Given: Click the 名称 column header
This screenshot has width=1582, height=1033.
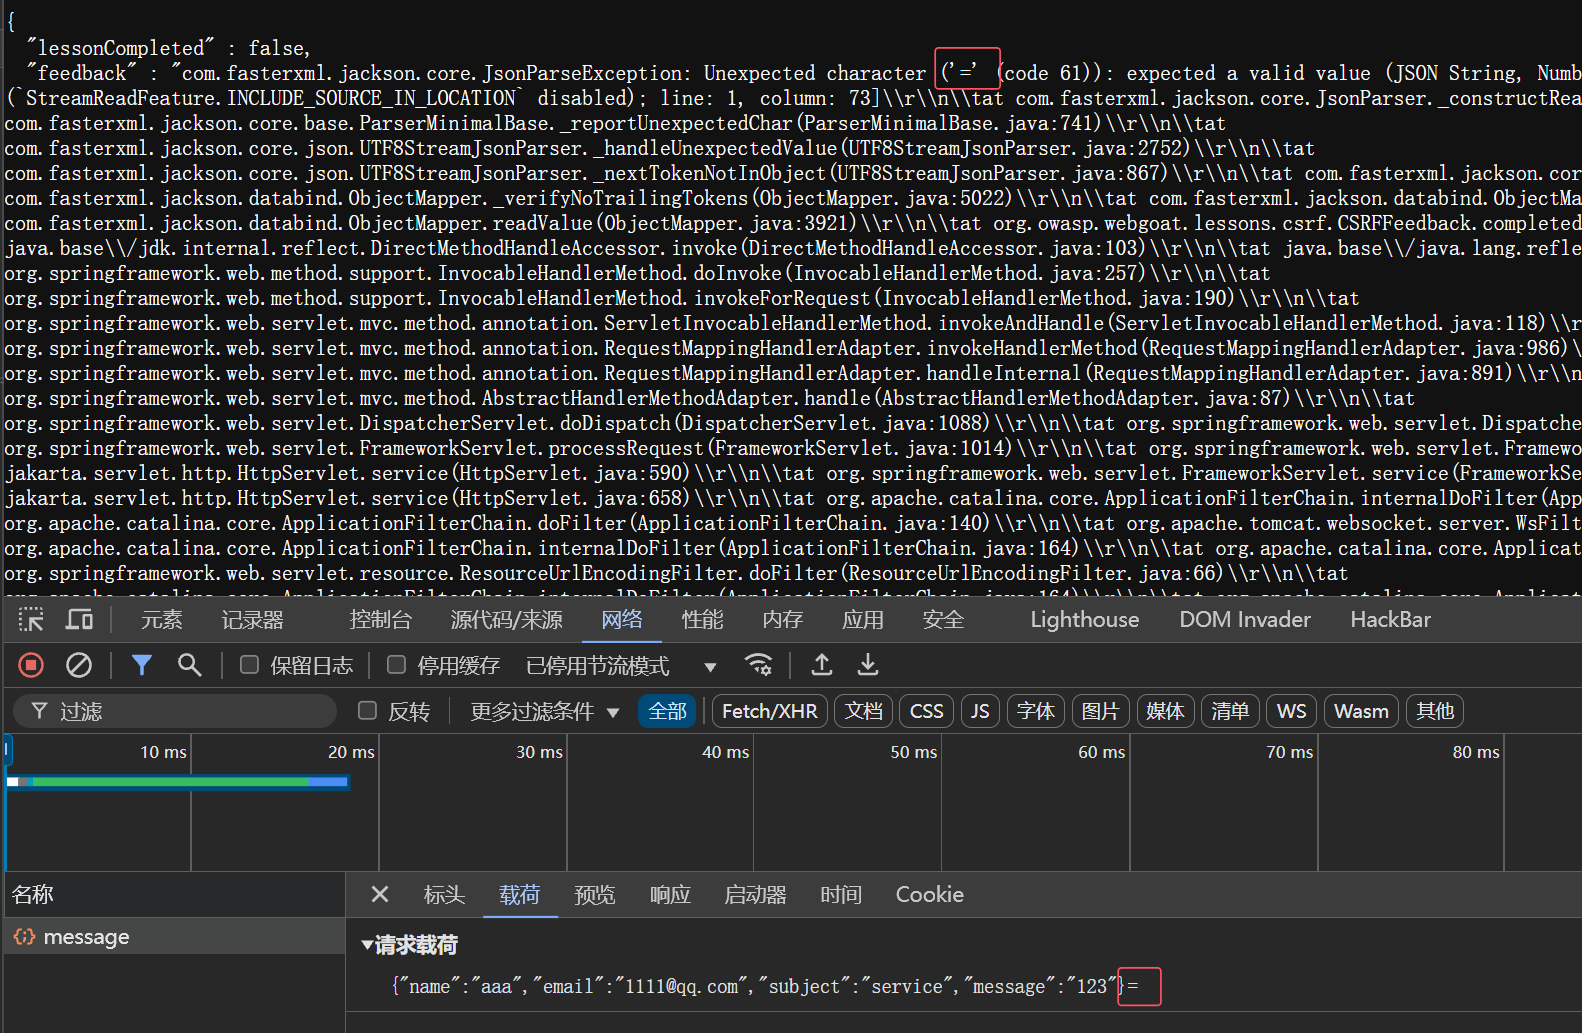Looking at the screenshot, I should (x=175, y=894).
